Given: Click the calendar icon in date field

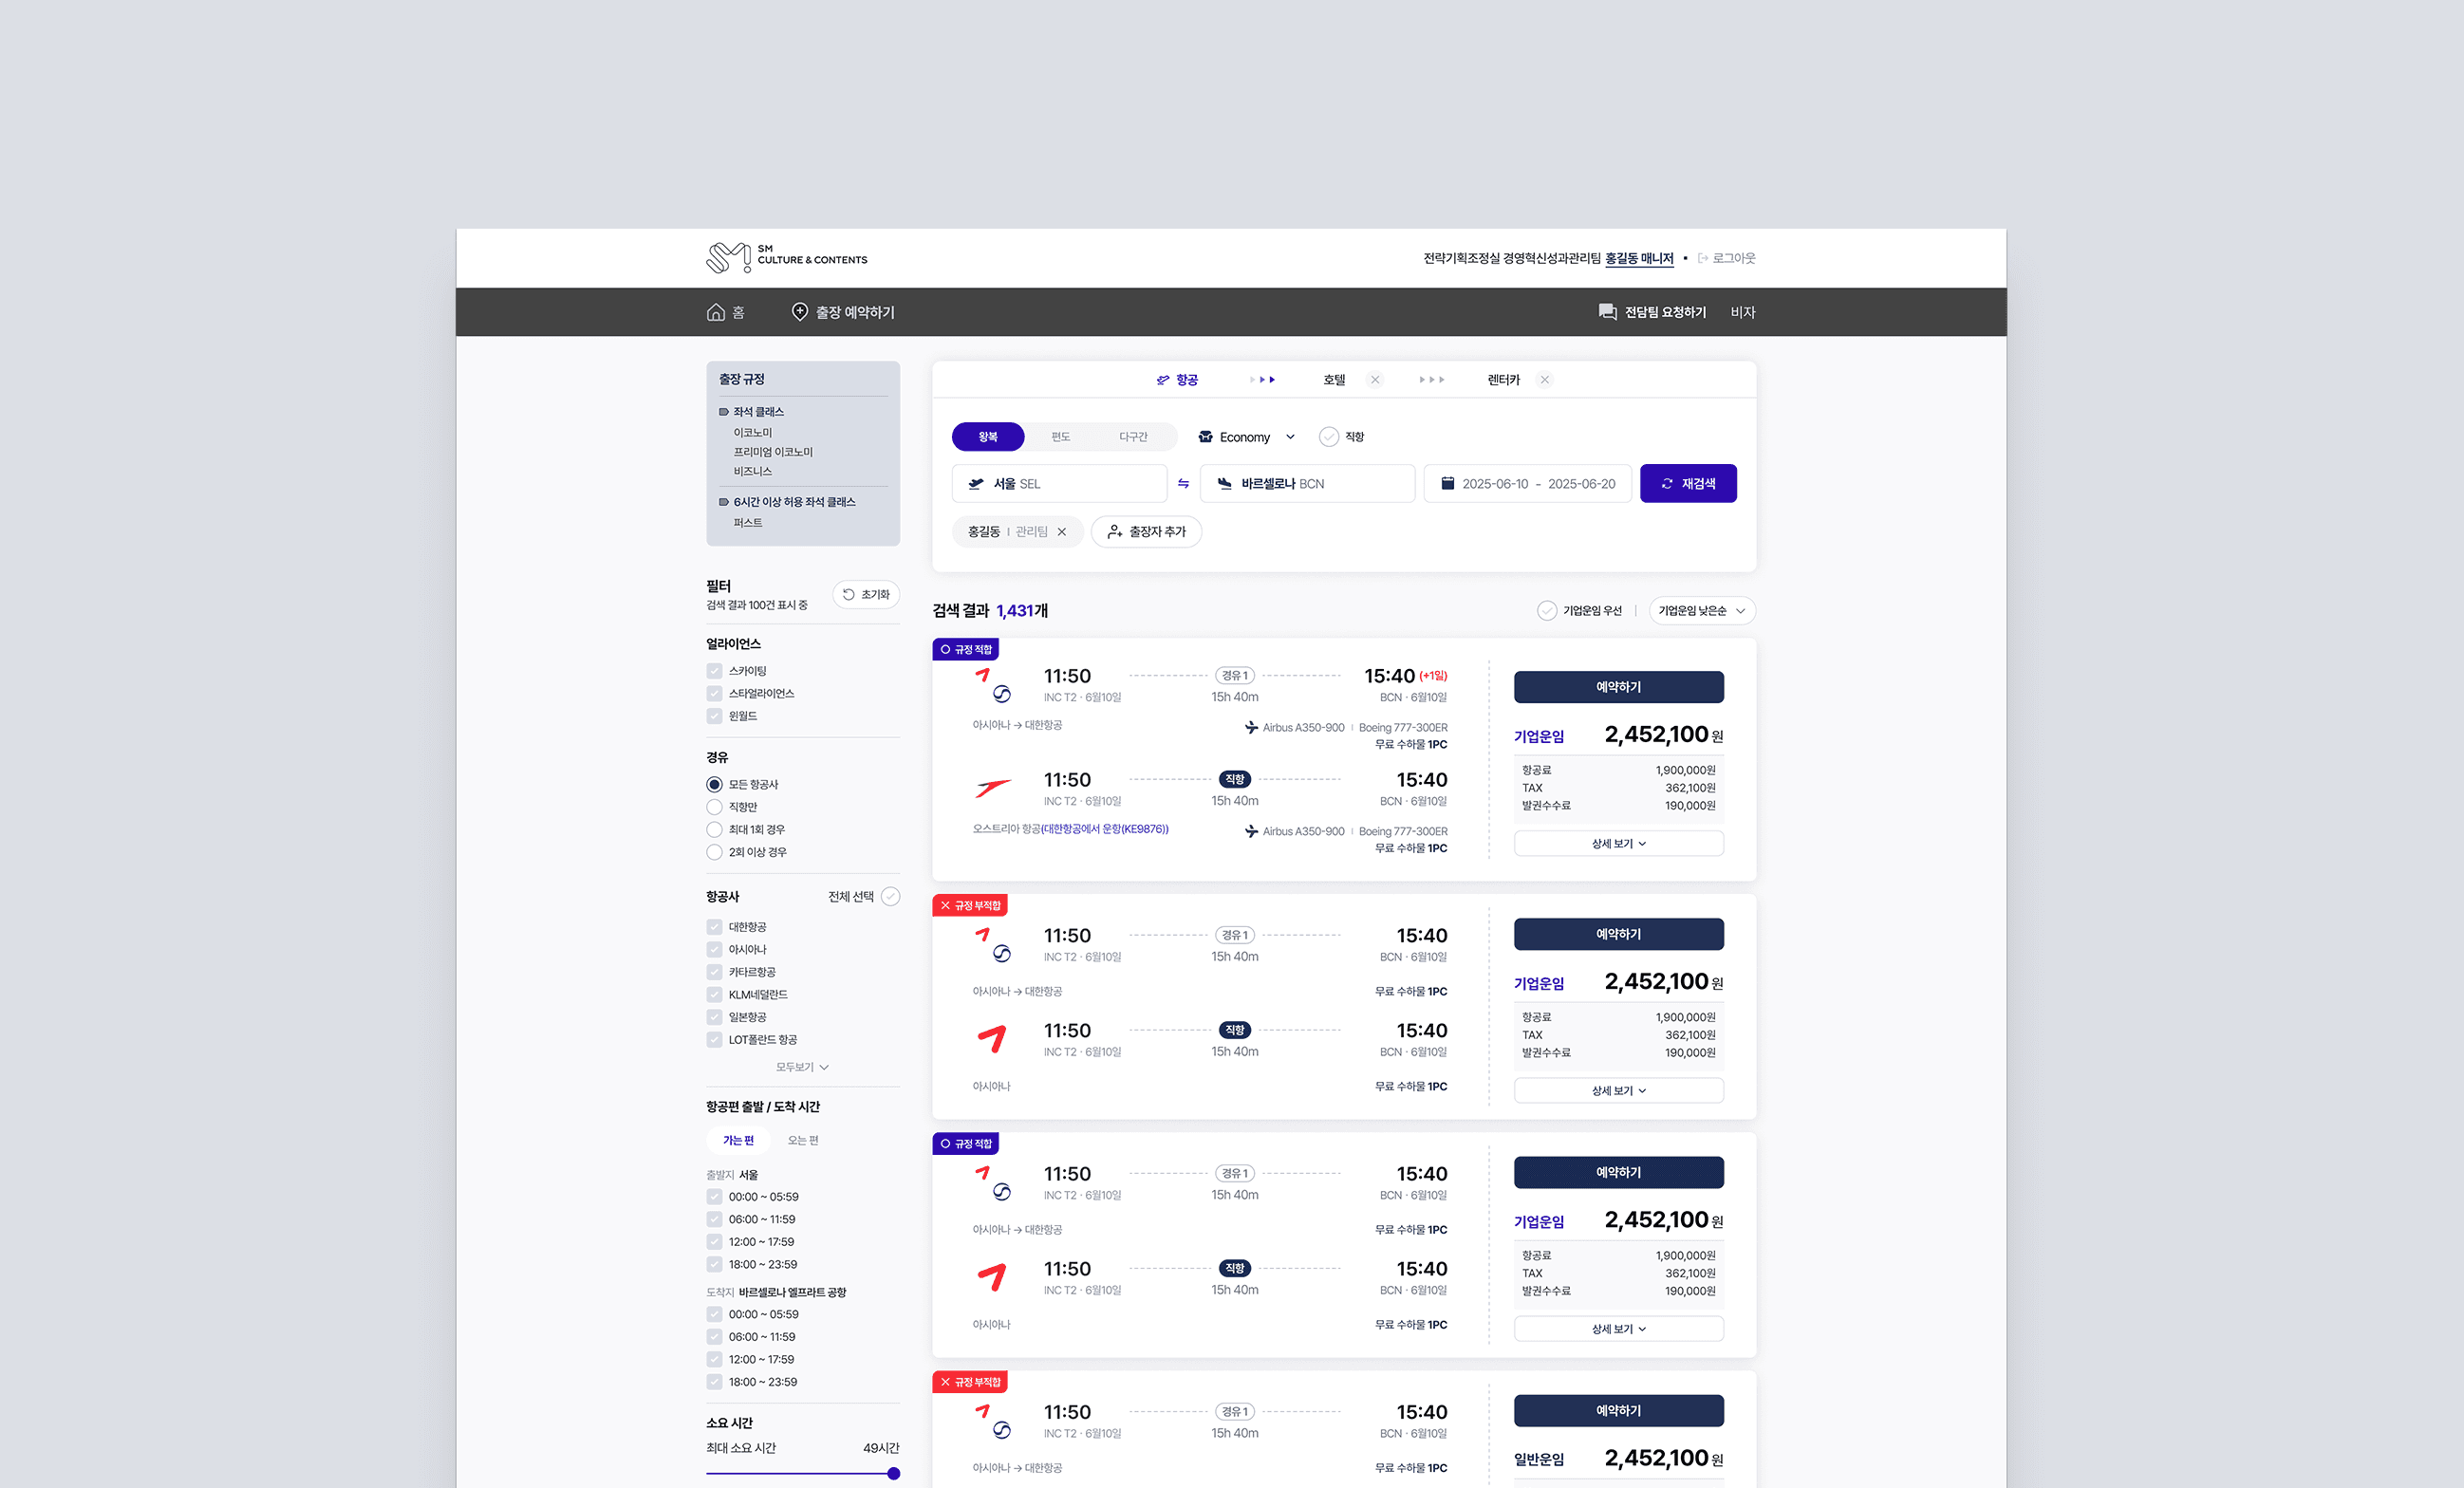Looking at the screenshot, I should tap(1447, 484).
